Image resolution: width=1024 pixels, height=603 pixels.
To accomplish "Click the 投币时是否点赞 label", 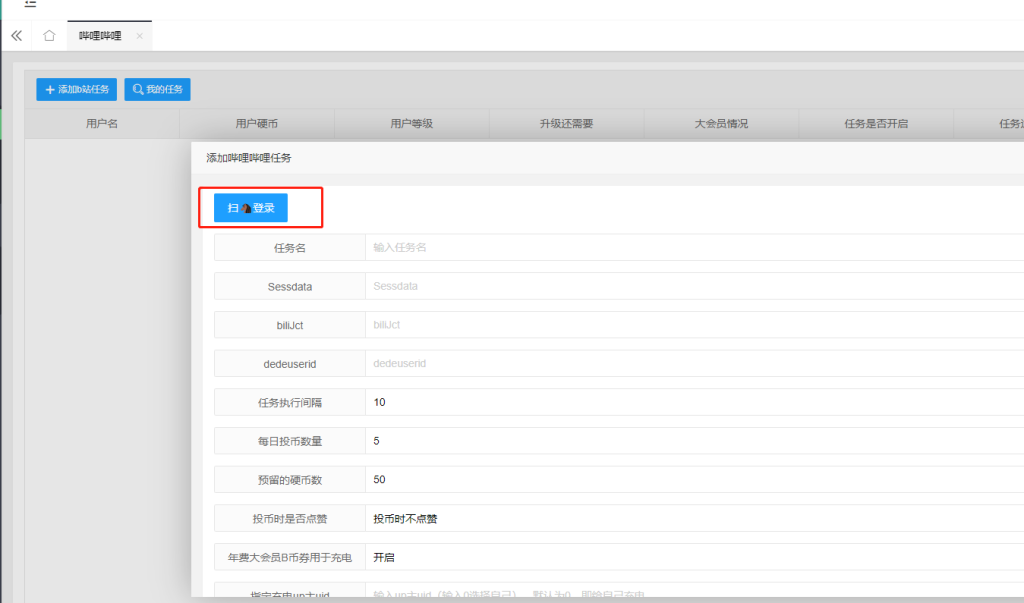I will [x=290, y=519].
